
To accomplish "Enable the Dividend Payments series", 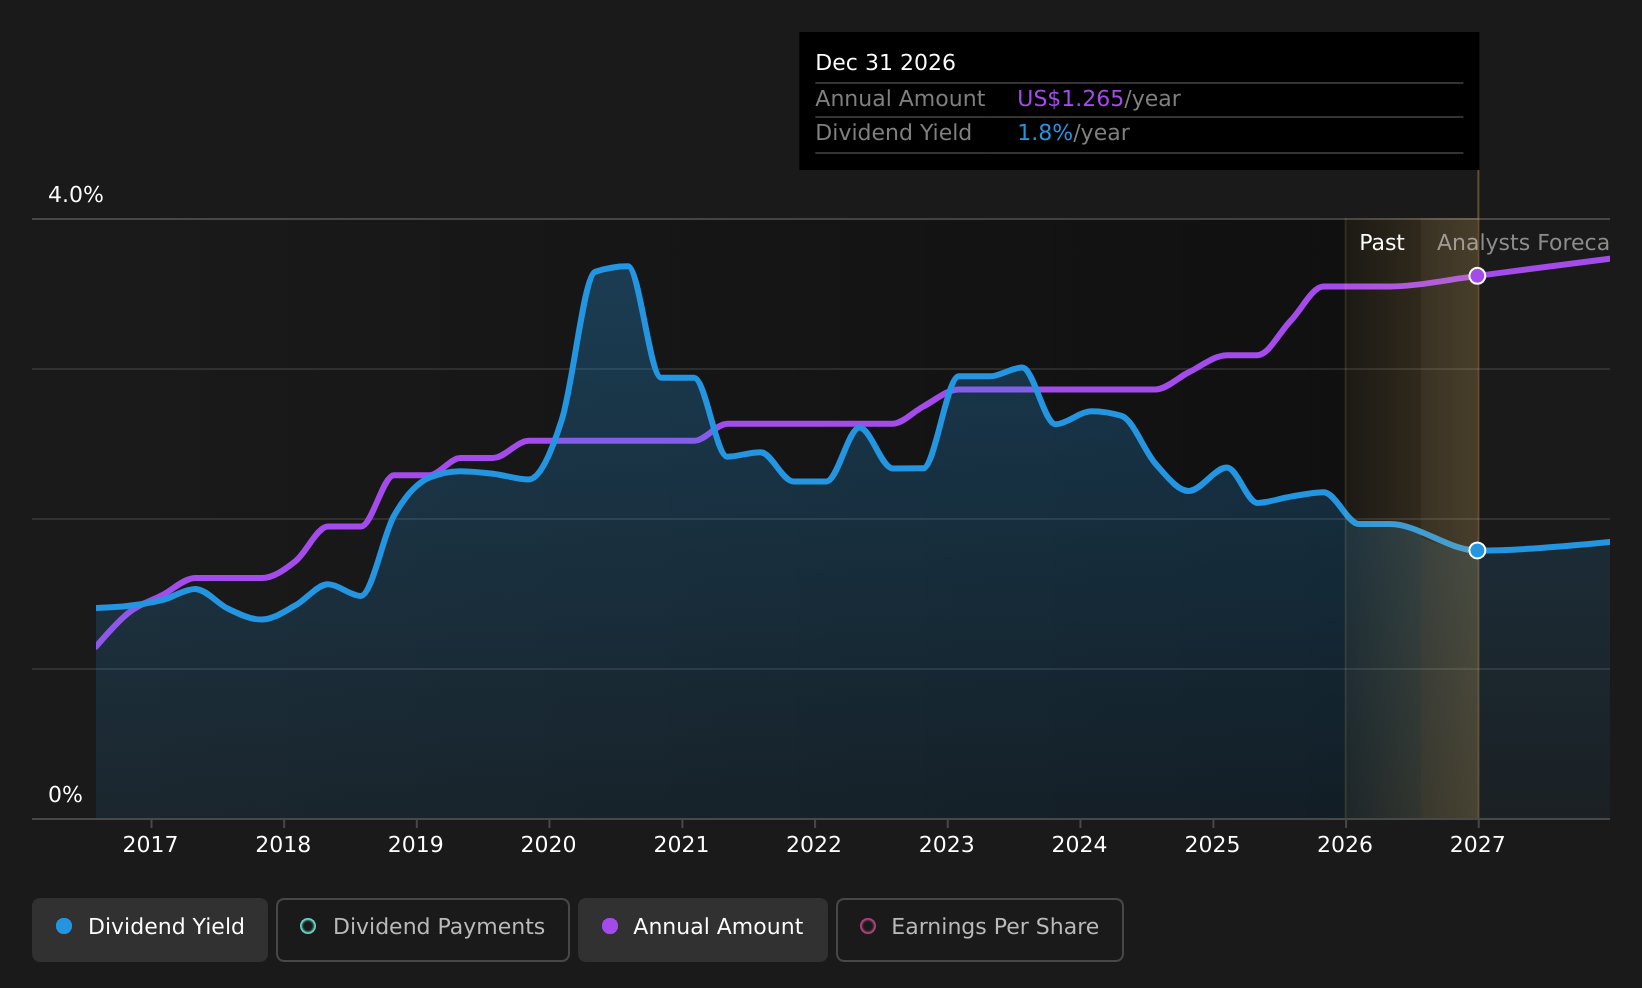I will pyautogui.click(x=422, y=929).
